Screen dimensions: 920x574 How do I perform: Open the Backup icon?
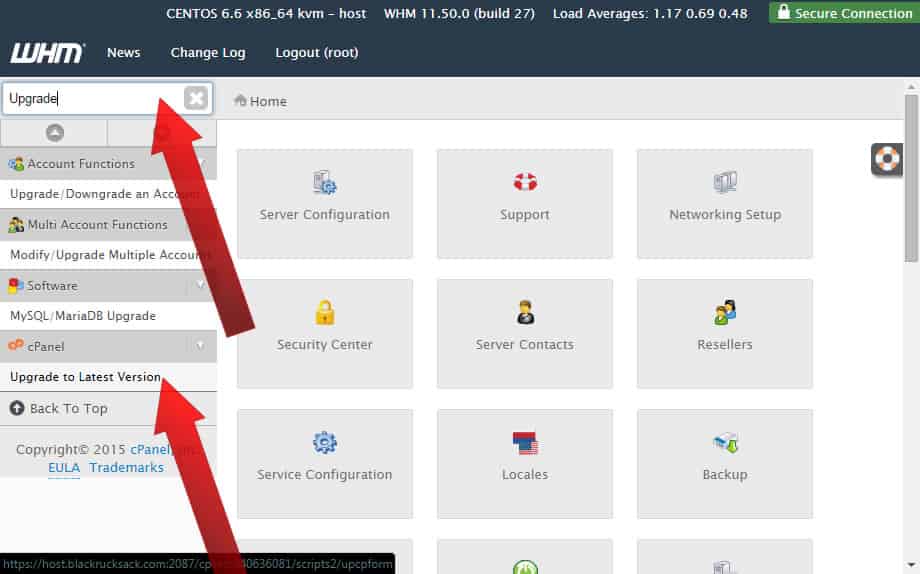click(725, 443)
